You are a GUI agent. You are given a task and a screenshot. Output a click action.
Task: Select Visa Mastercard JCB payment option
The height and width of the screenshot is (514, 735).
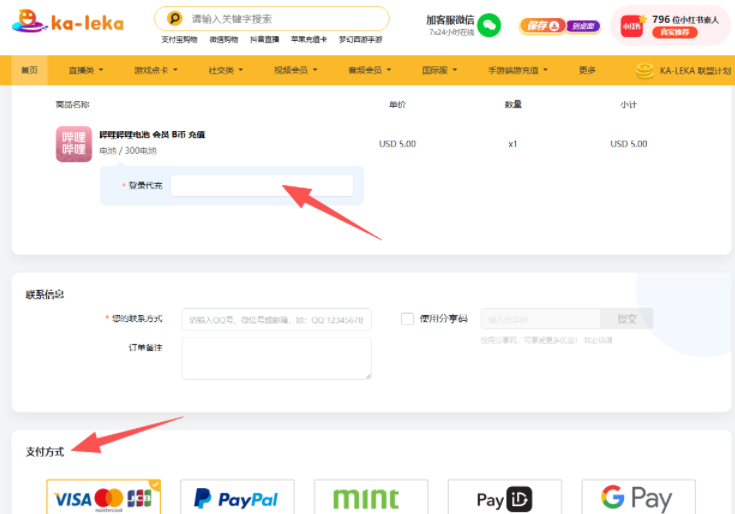103,497
